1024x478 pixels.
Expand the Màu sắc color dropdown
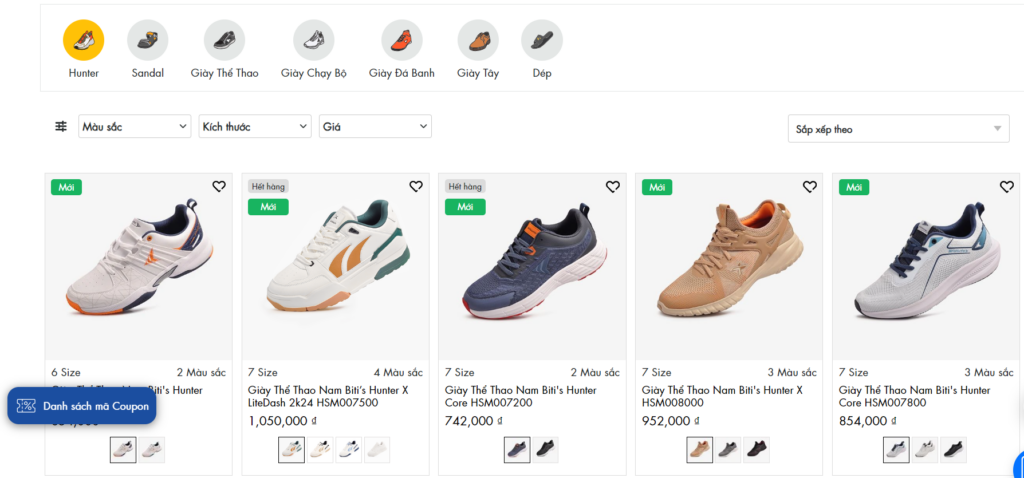[134, 127]
